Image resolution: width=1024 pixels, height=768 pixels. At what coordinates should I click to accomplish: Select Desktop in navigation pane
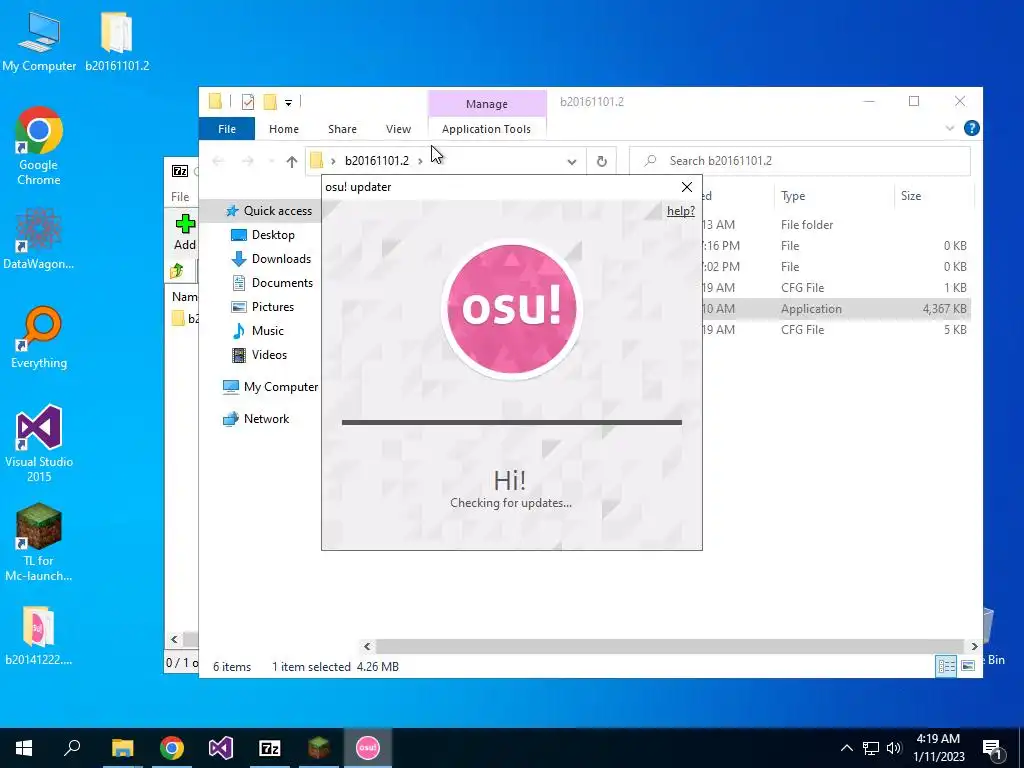point(273,235)
